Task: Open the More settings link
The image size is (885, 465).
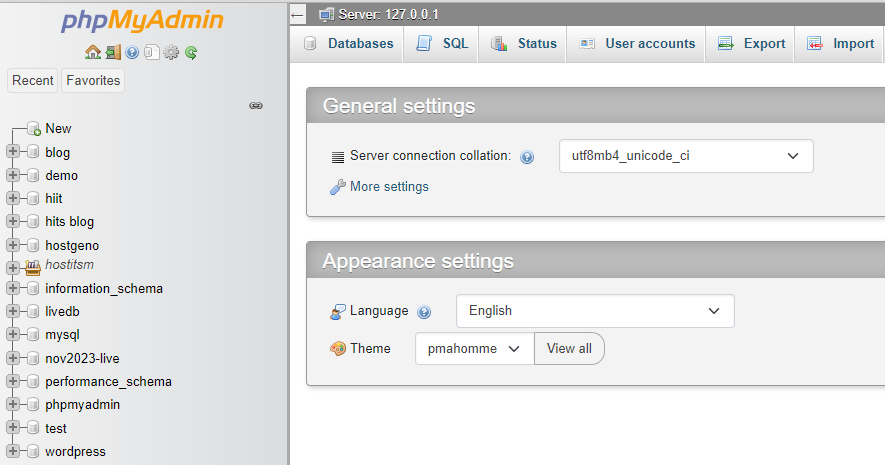Action: pos(389,187)
